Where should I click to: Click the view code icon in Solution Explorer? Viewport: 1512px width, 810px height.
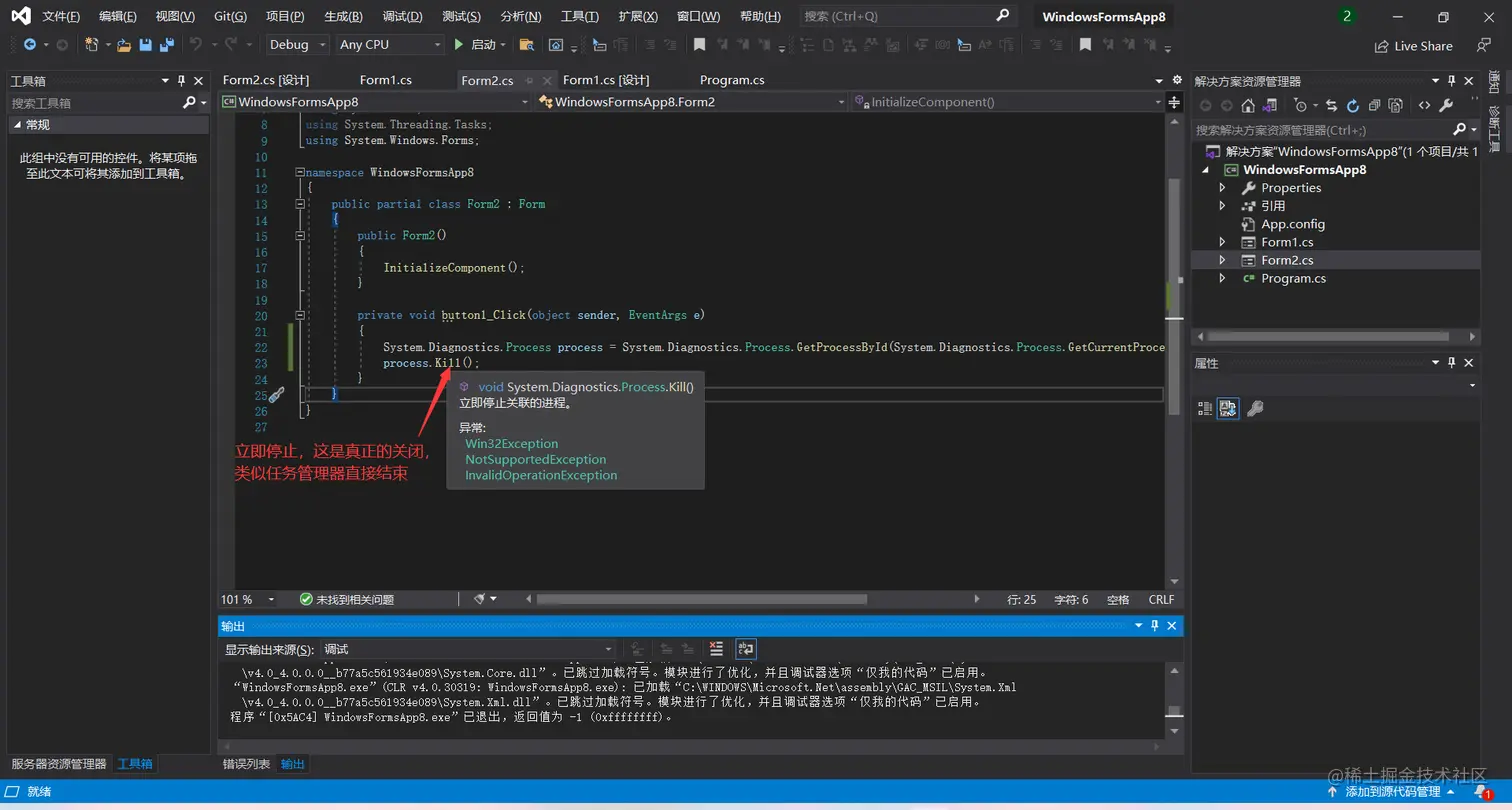click(1424, 105)
